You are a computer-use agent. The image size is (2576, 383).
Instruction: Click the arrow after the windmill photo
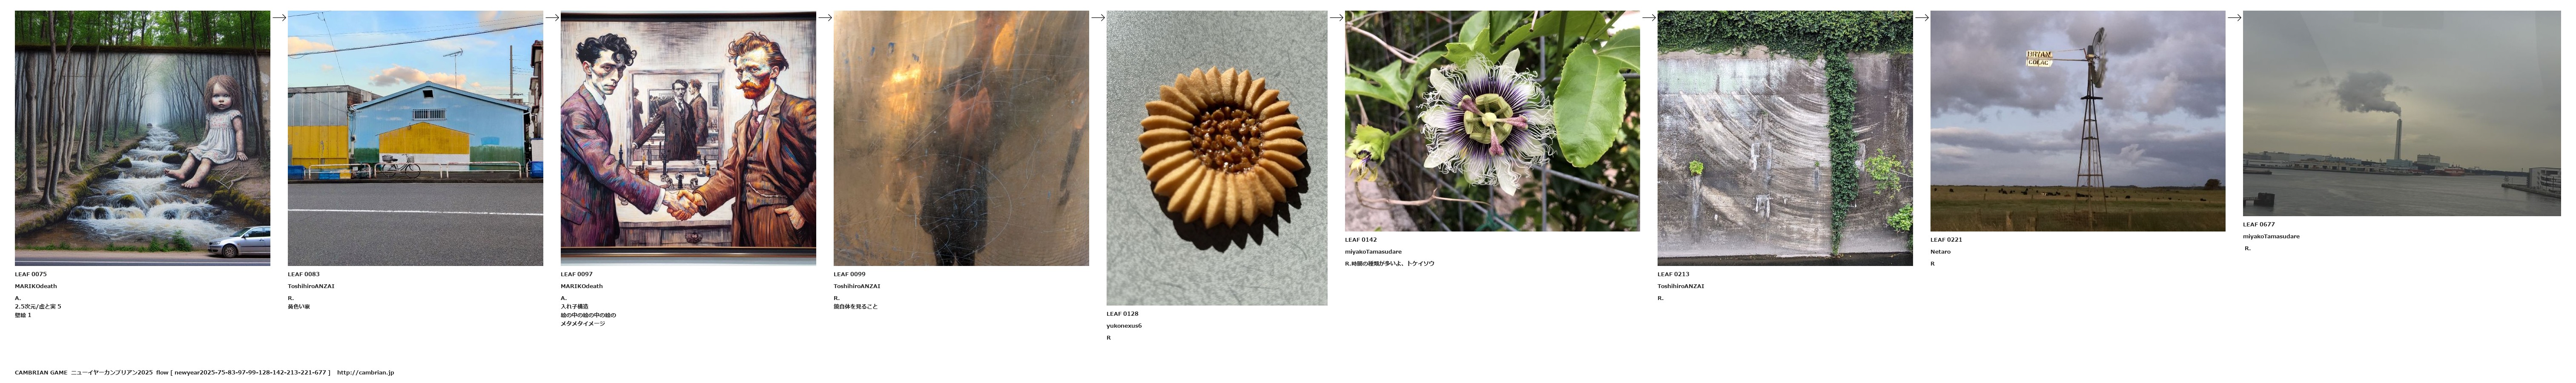tap(2235, 17)
